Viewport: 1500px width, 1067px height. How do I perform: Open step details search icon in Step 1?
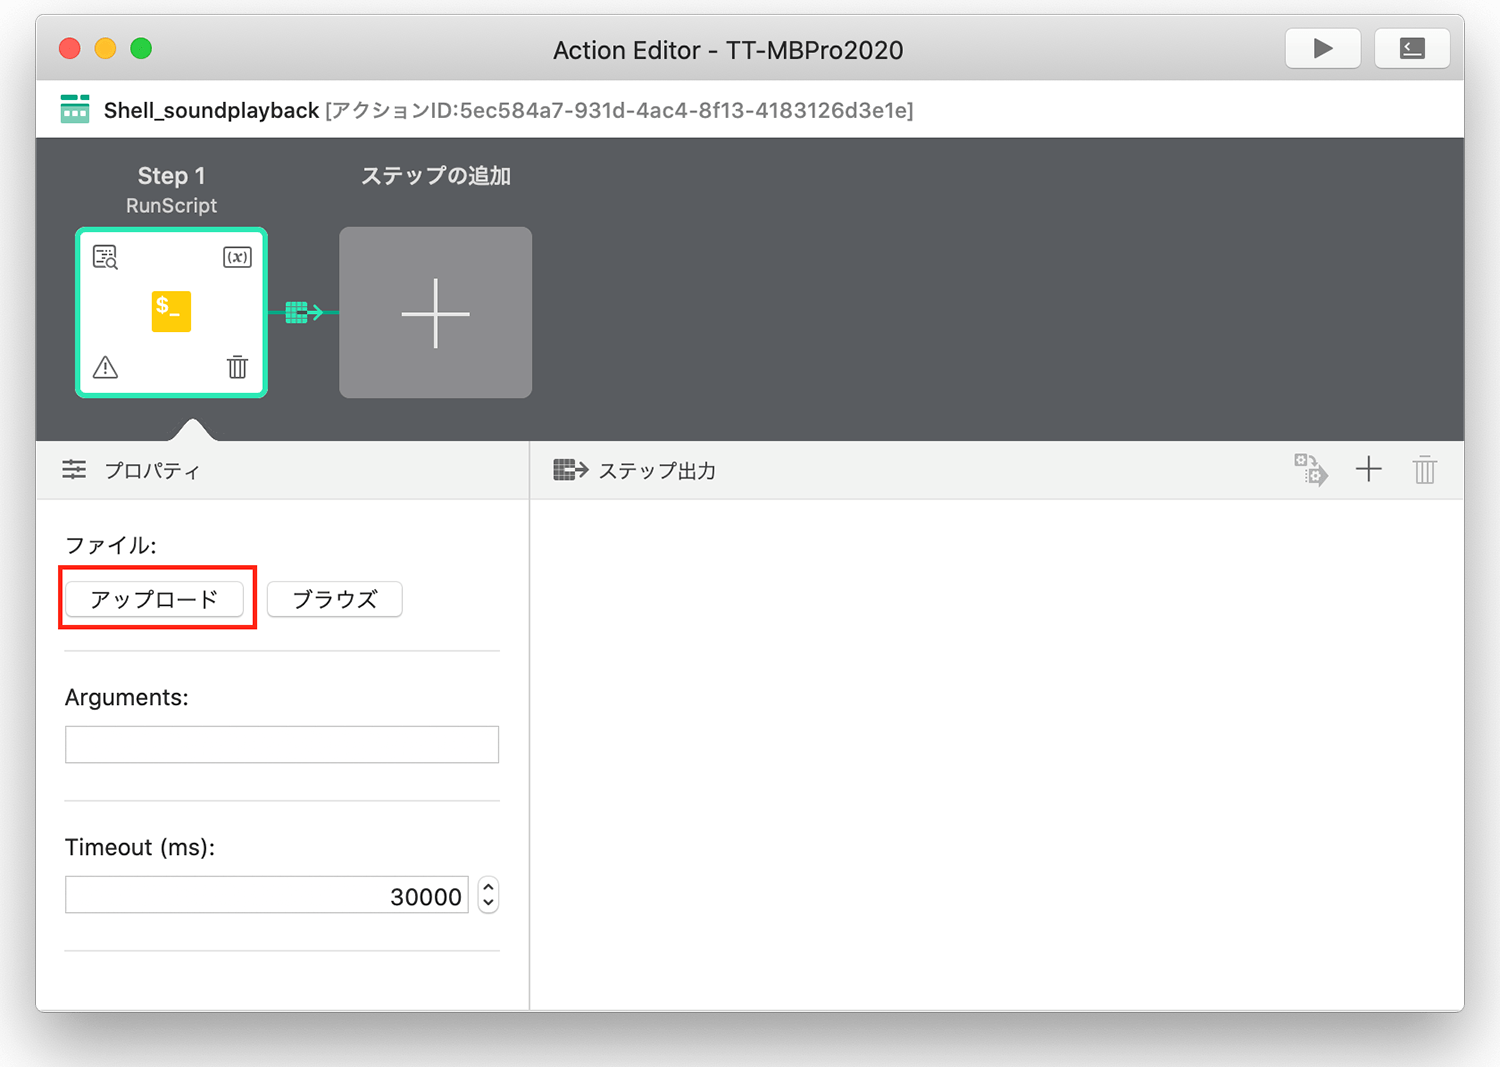[105, 257]
